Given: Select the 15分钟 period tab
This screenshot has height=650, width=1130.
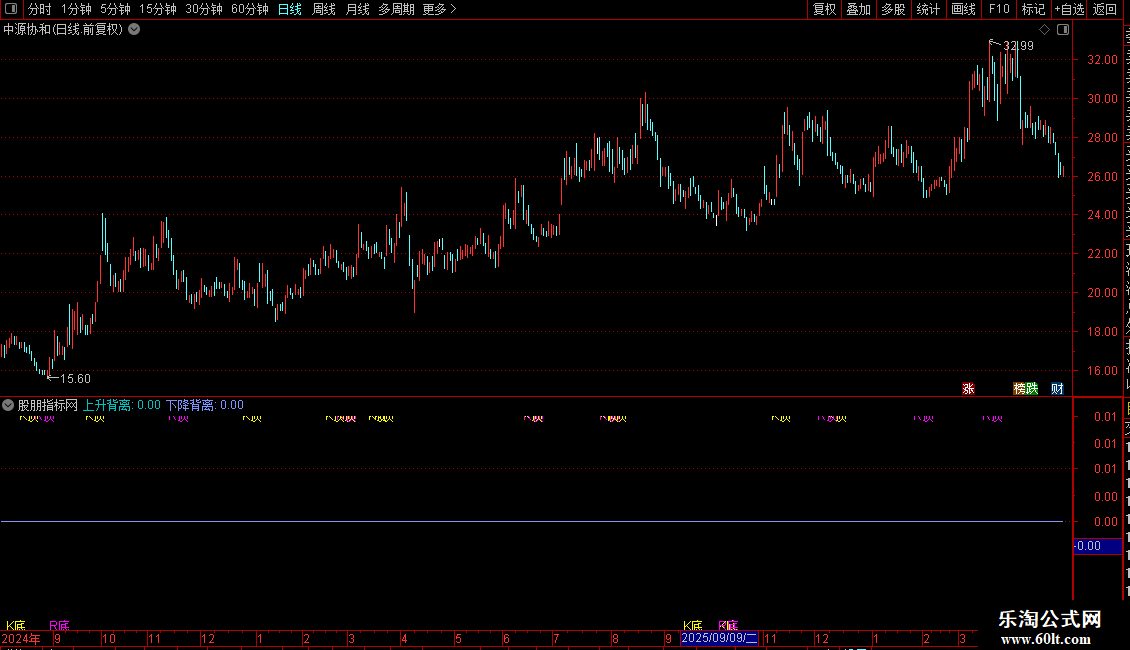Looking at the screenshot, I should [158, 9].
